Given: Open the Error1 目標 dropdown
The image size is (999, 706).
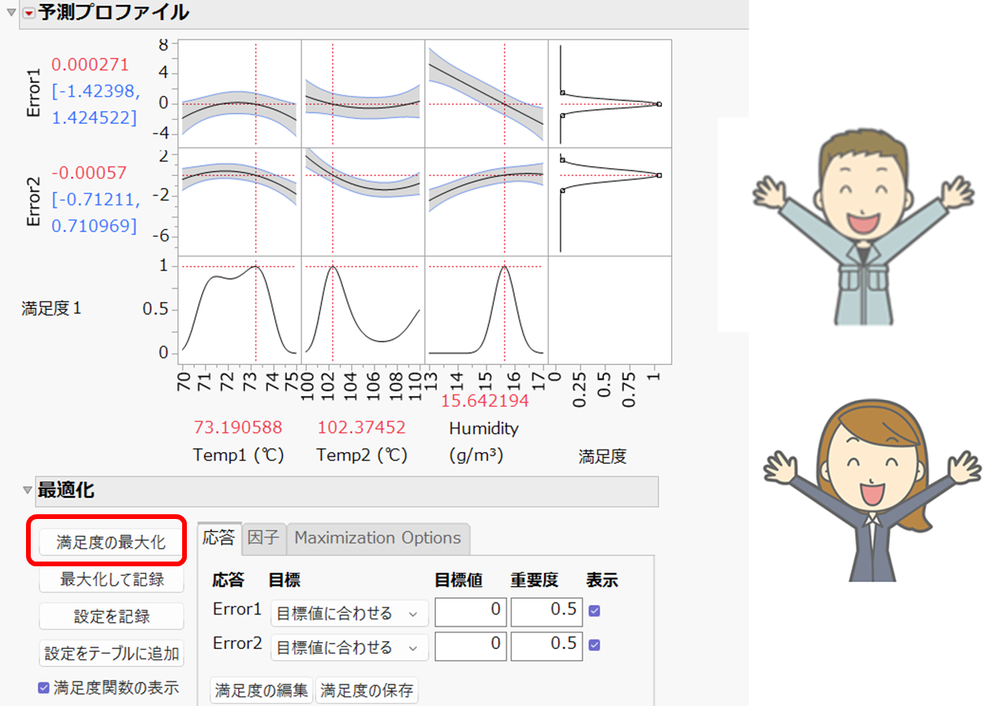Looking at the screenshot, I should (x=349, y=610).
